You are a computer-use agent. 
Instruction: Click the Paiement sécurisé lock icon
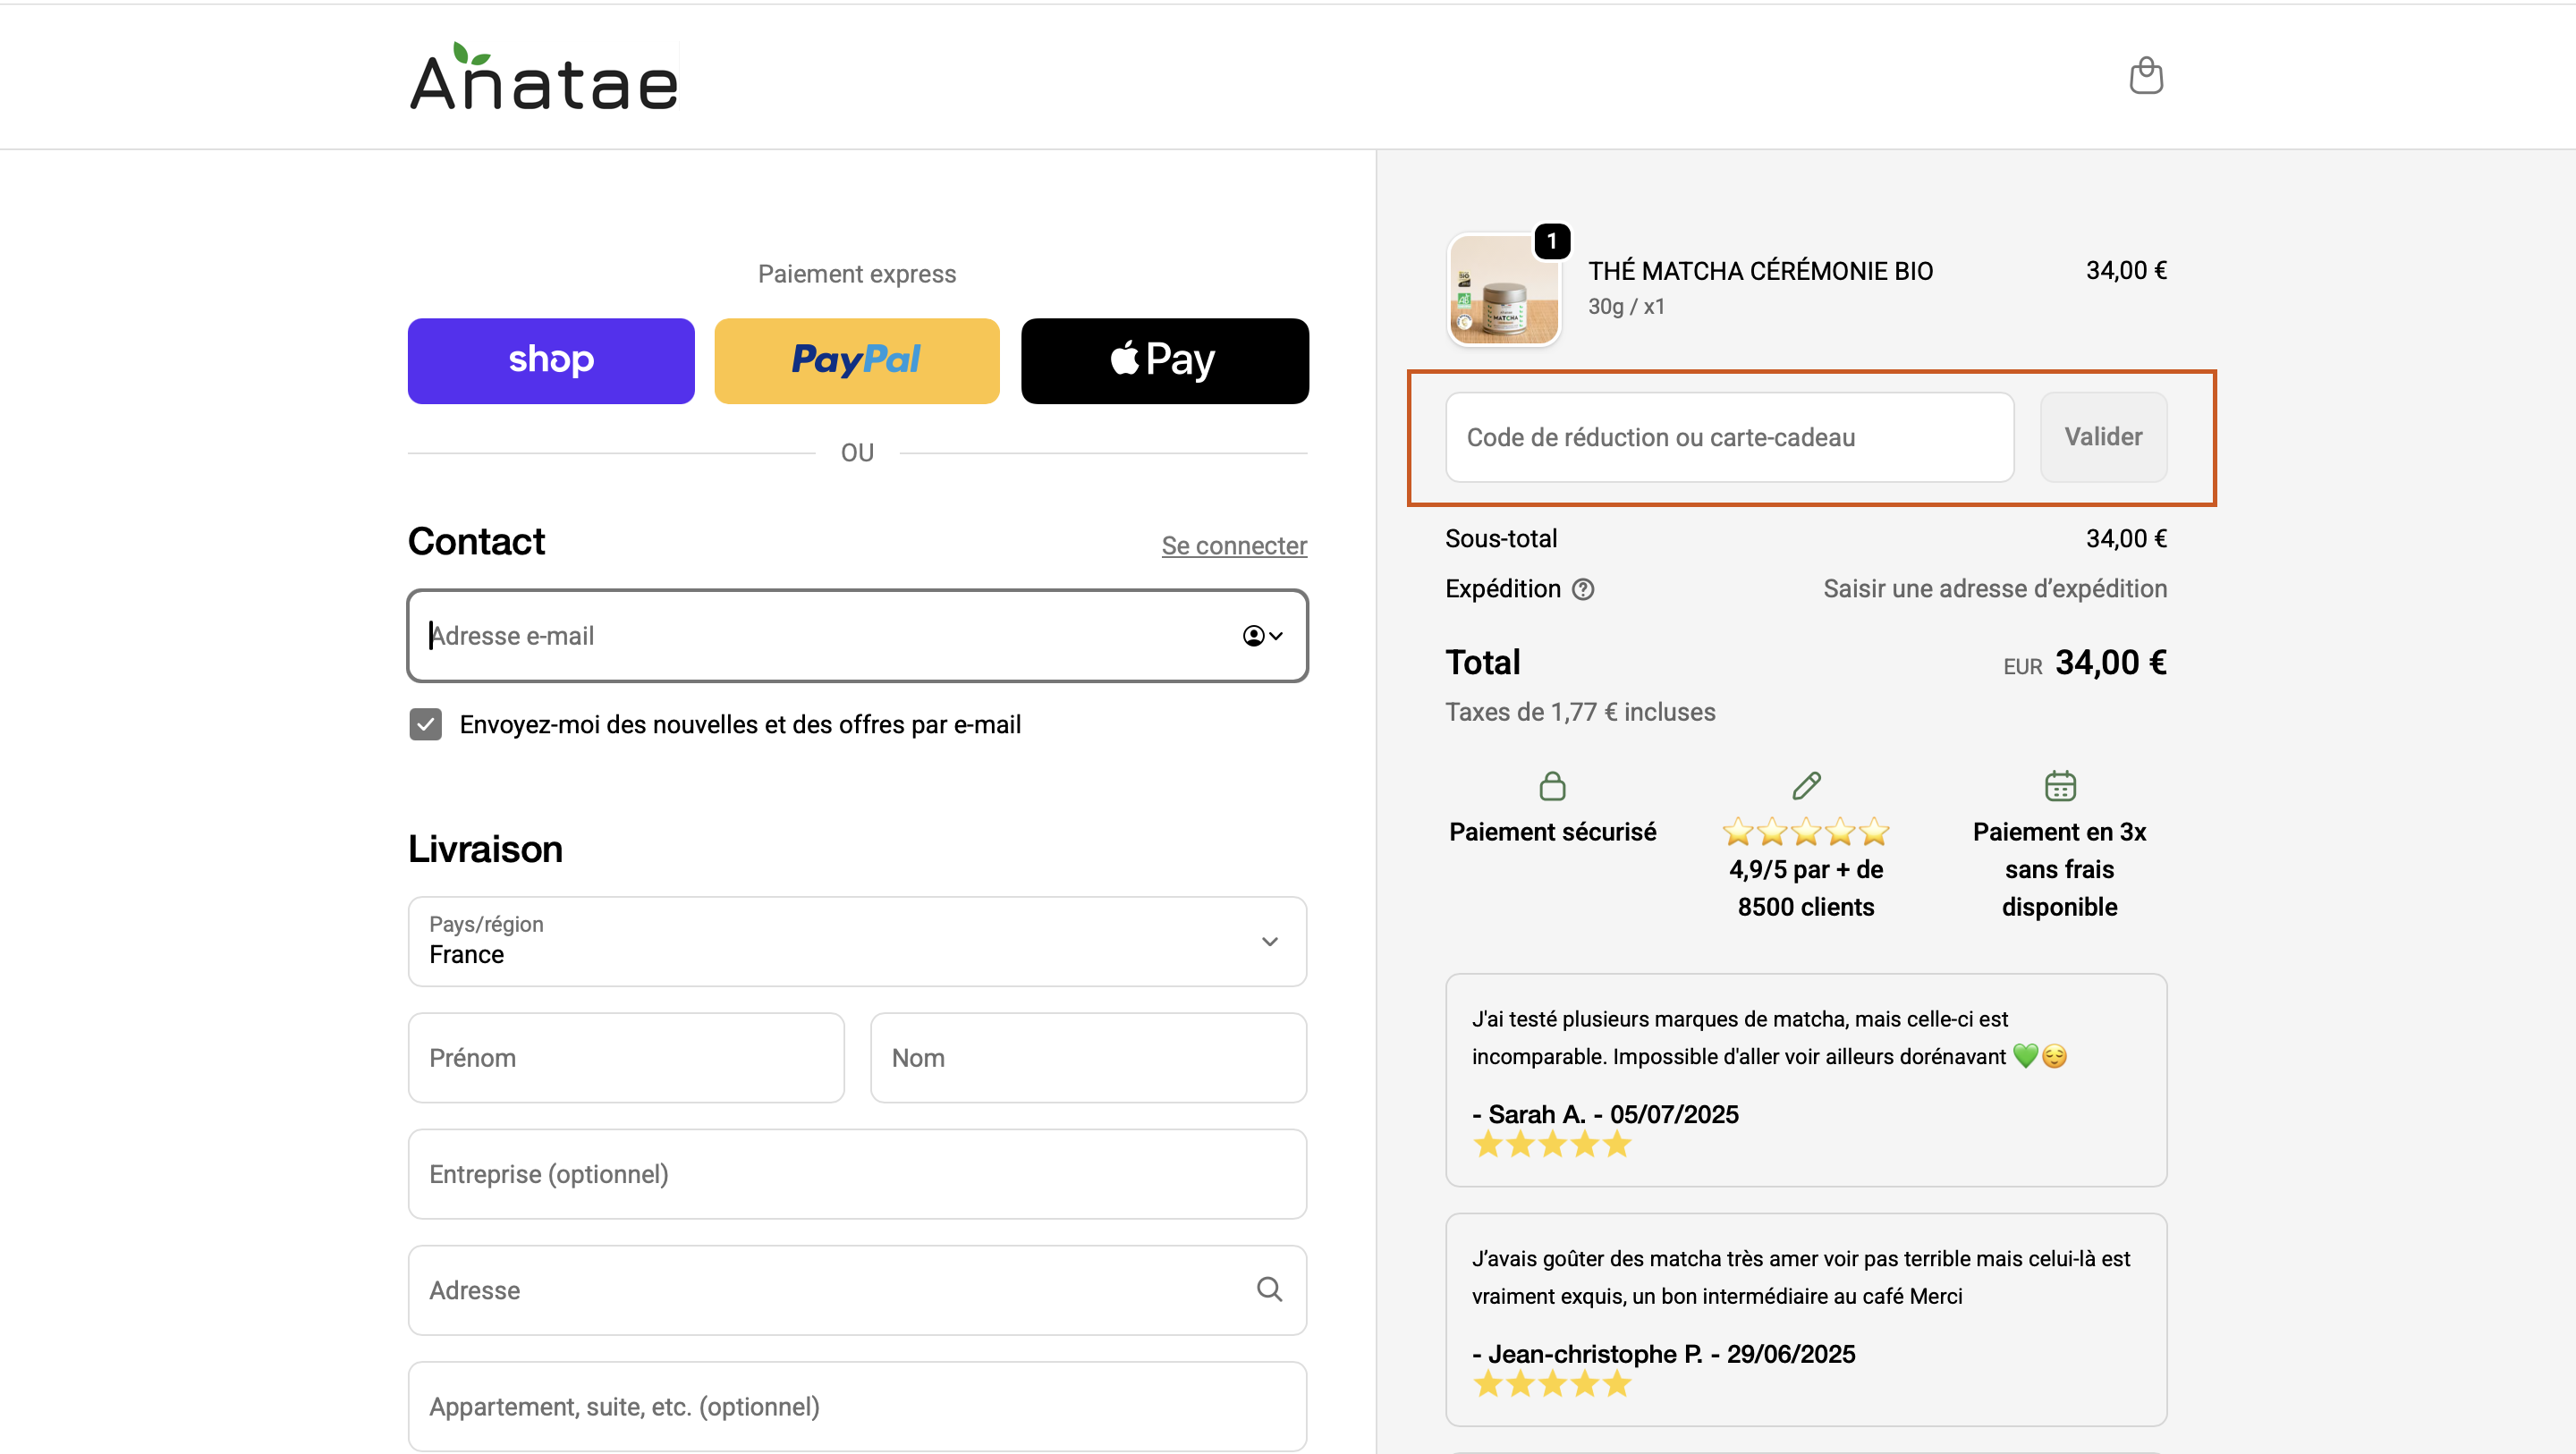pyautogui.click(x=1552, y=786)
